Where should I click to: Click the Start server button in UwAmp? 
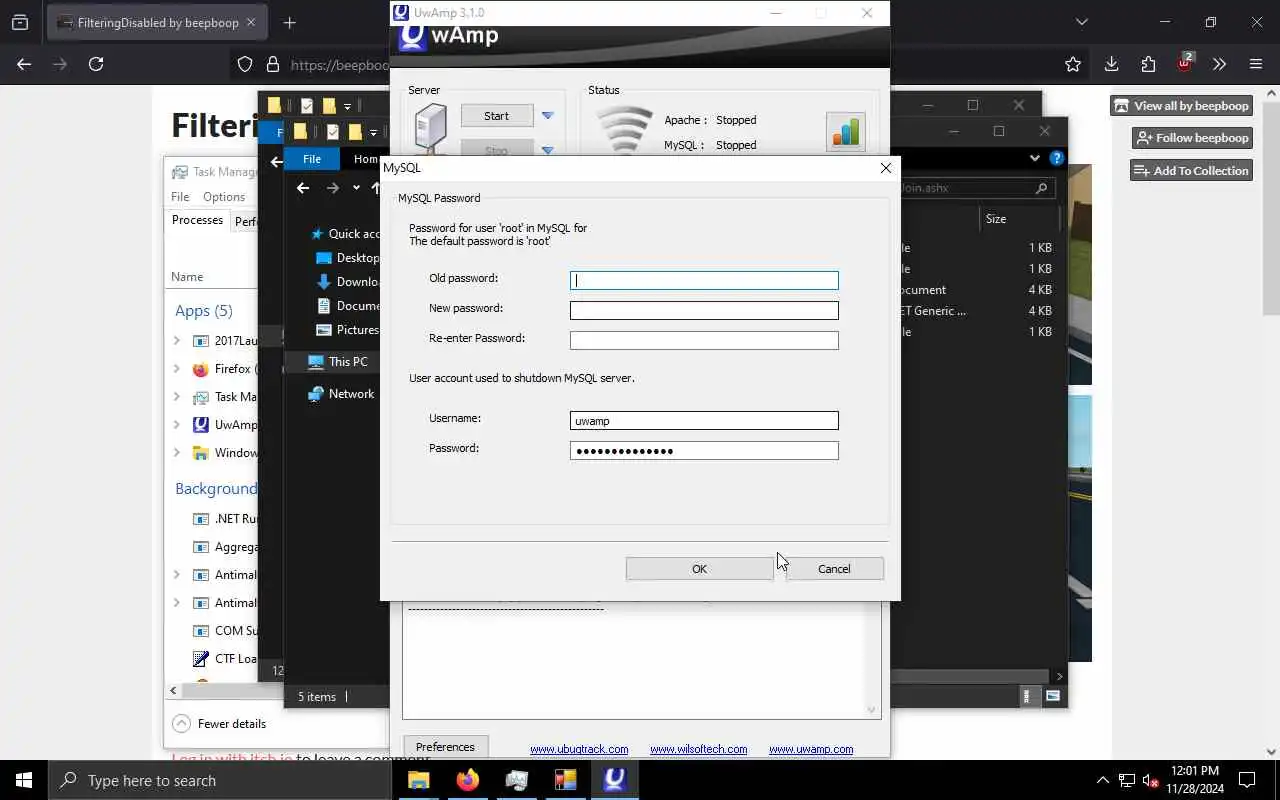pos(497,116)
